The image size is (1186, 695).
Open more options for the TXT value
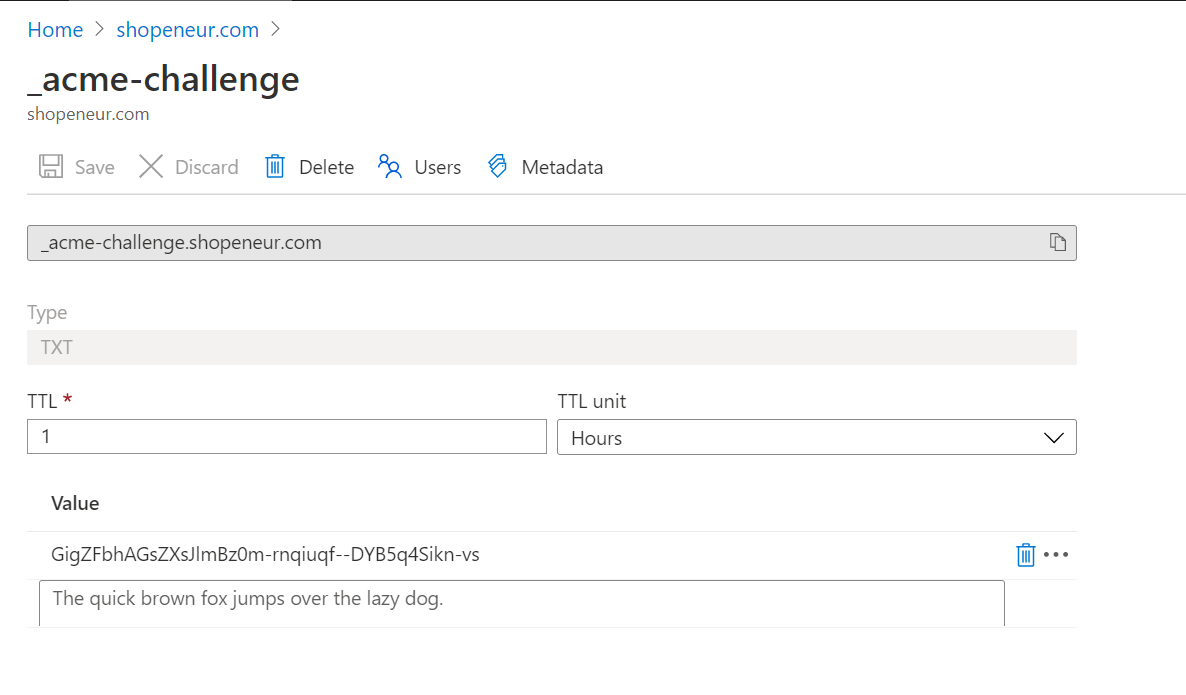[x=1056, y=554]
